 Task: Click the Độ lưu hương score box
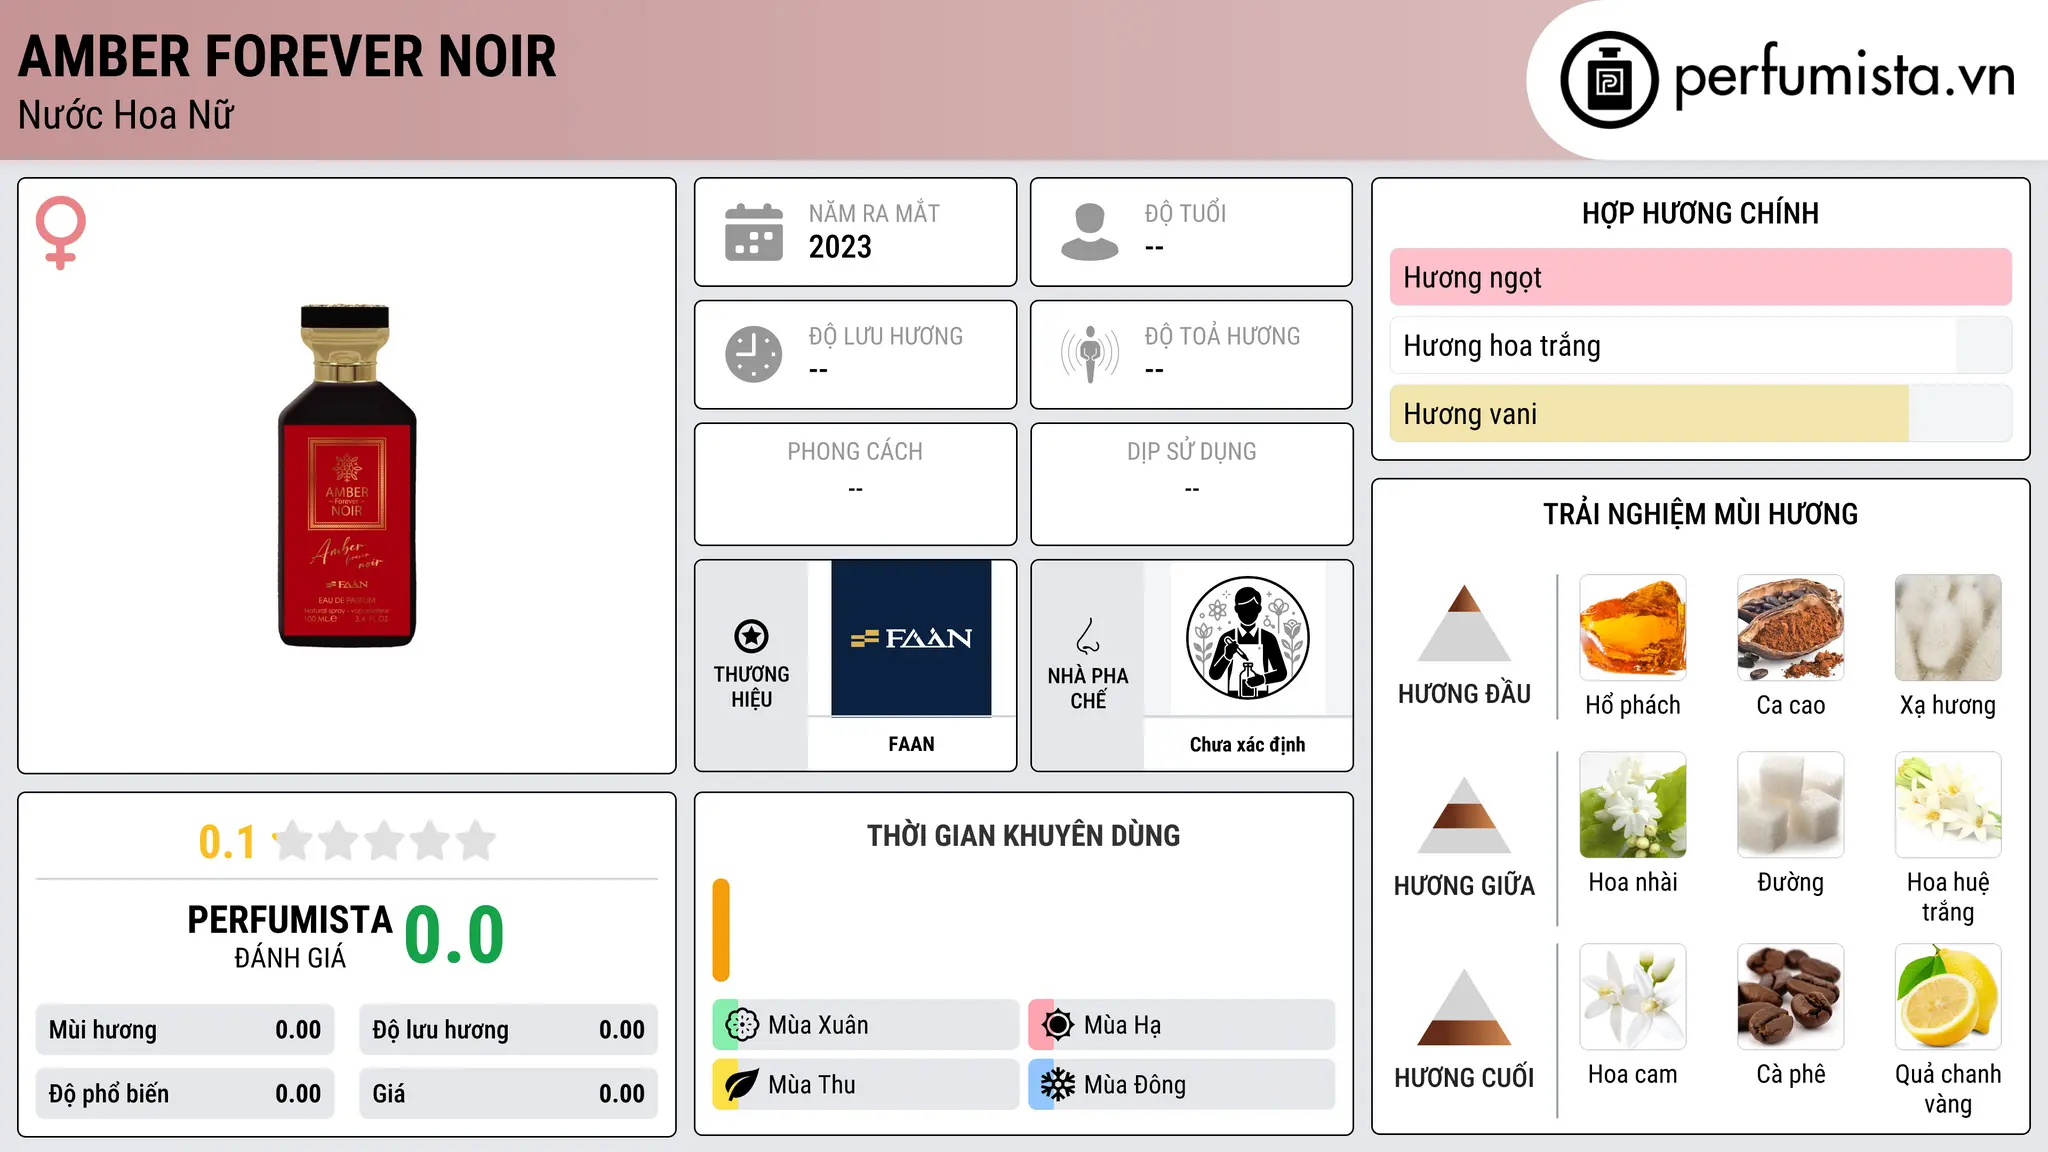point(508,1030)
